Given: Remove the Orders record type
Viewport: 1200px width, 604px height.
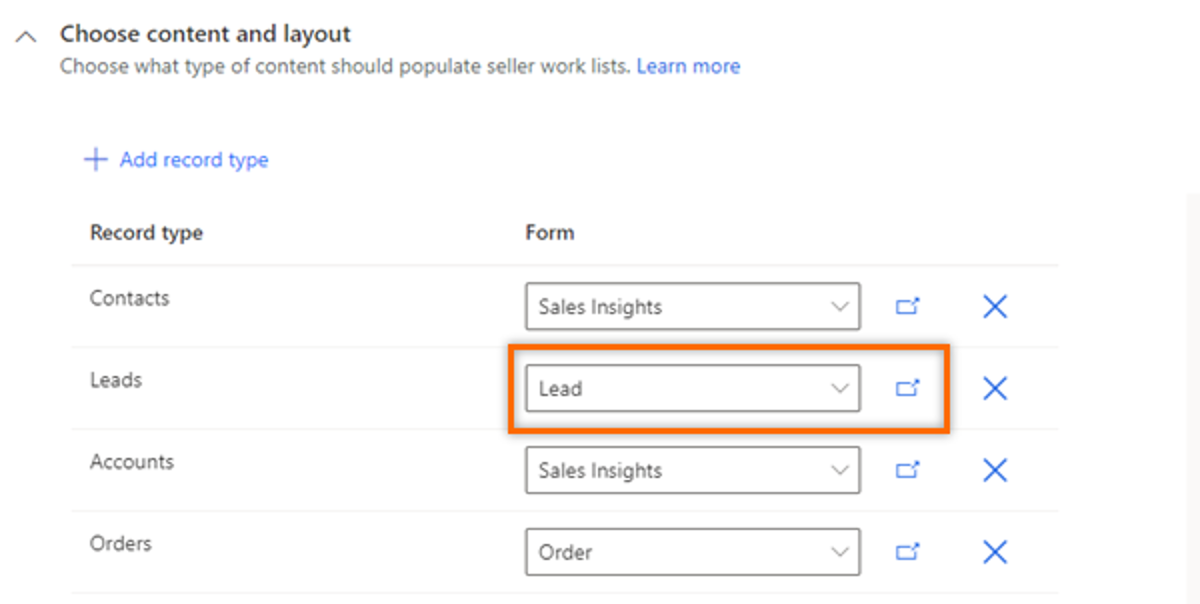Looking at the screenshot, I should point(994,553).
